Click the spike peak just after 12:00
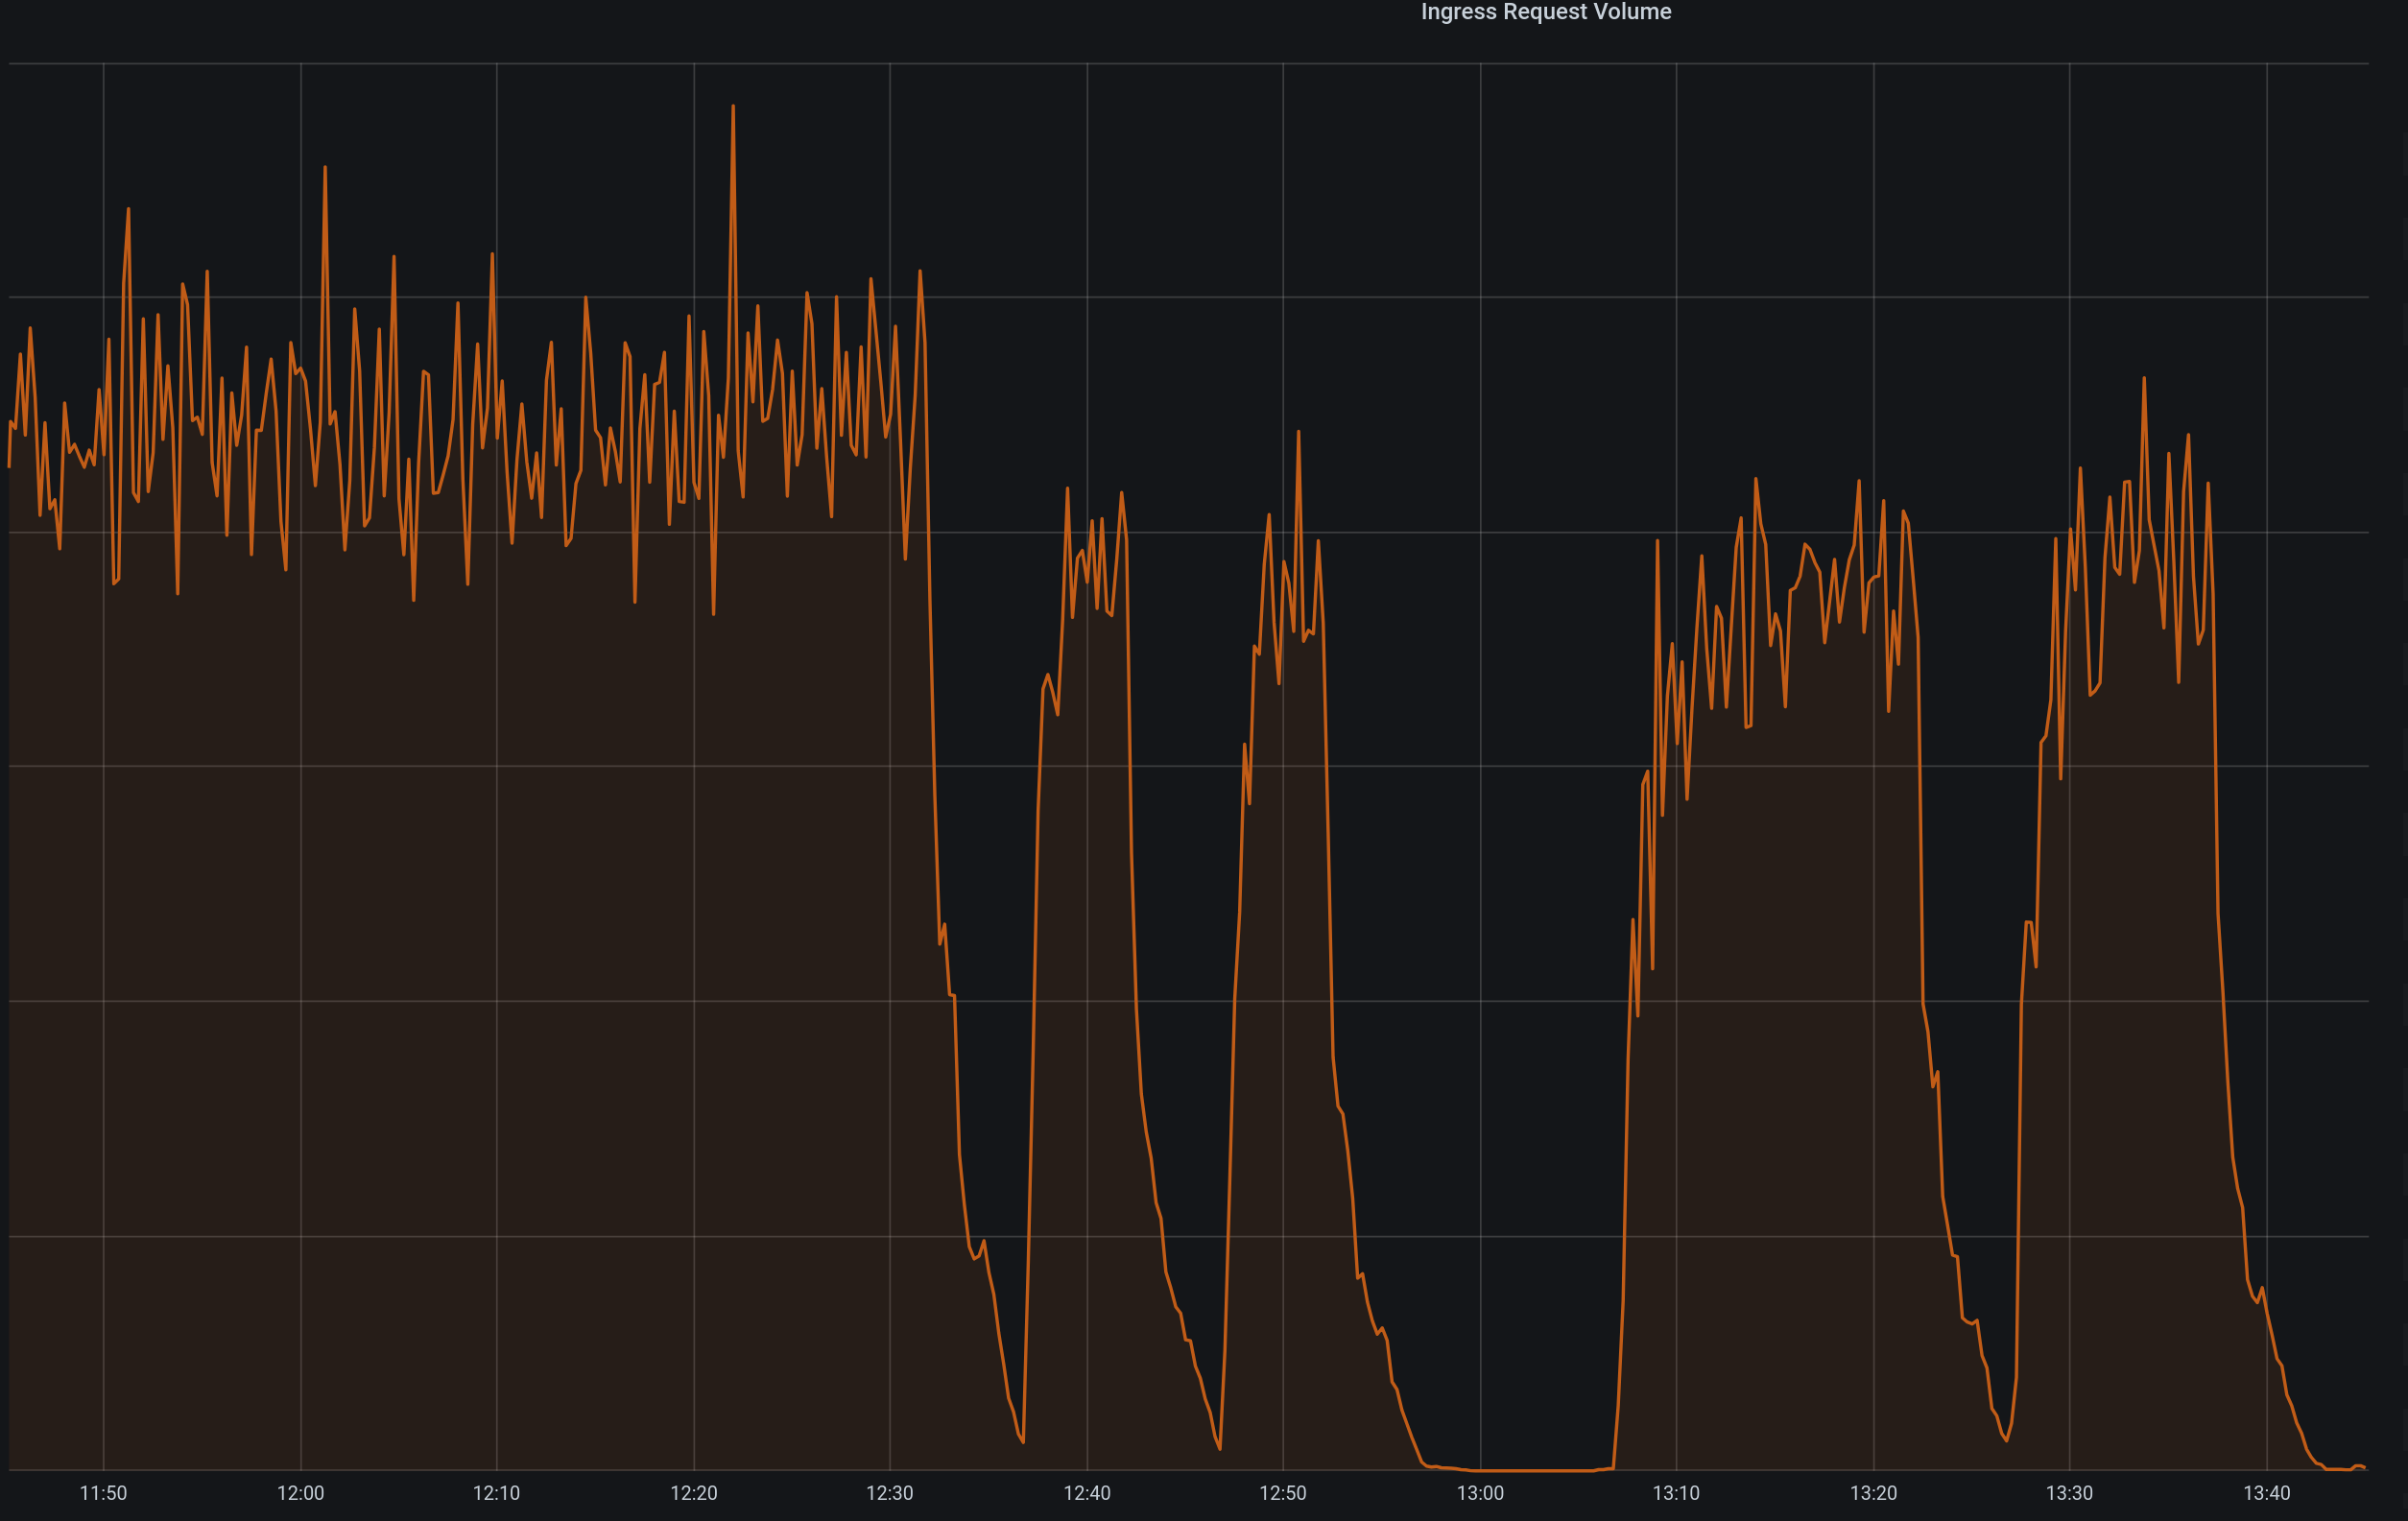This screenshot has width=2408, height=1521. pos(325,167)
